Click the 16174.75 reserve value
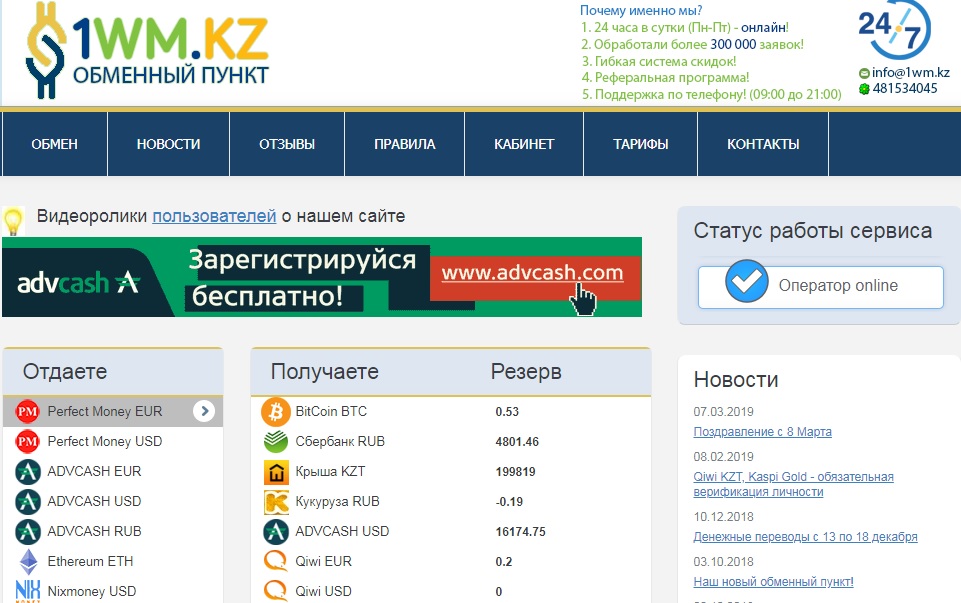961x603 pixels. (520, 532)
